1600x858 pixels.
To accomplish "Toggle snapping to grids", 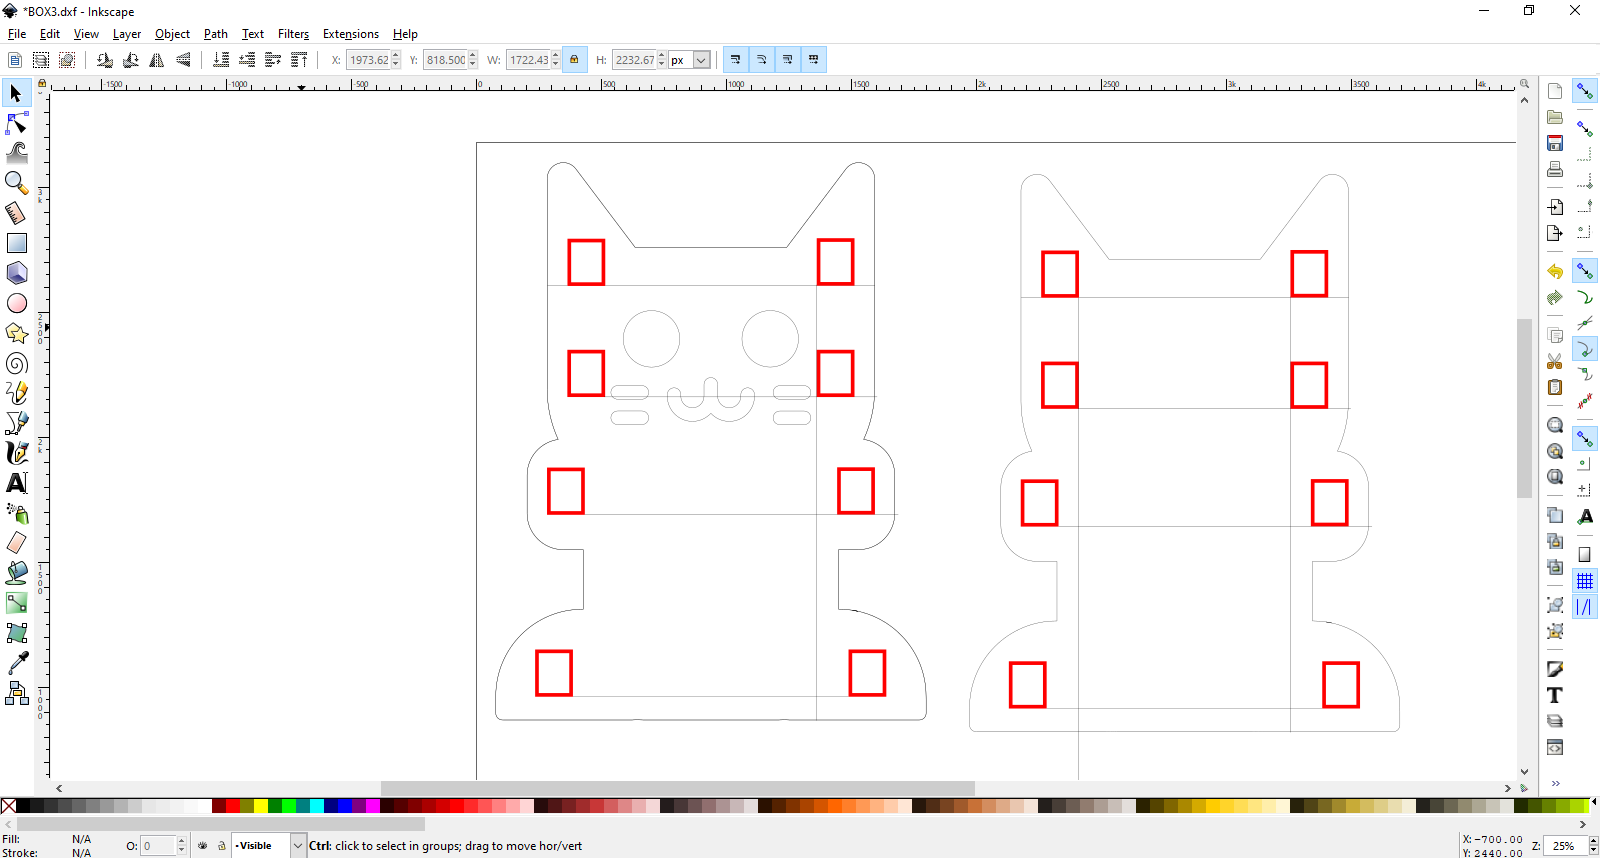I will pyautogui.click(x=1585, y=581).
